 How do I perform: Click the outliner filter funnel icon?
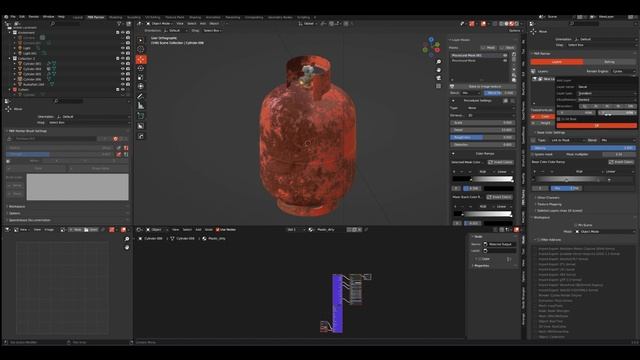pos(119,24)
